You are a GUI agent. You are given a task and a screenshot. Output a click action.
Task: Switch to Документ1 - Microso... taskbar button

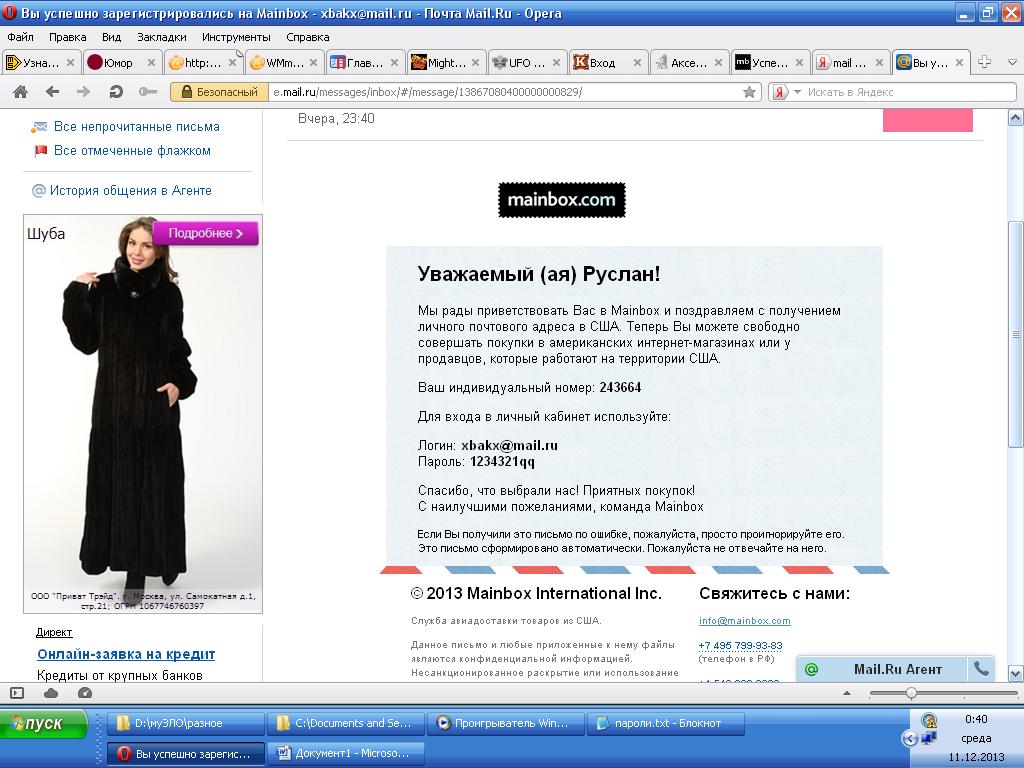point(346,754)
